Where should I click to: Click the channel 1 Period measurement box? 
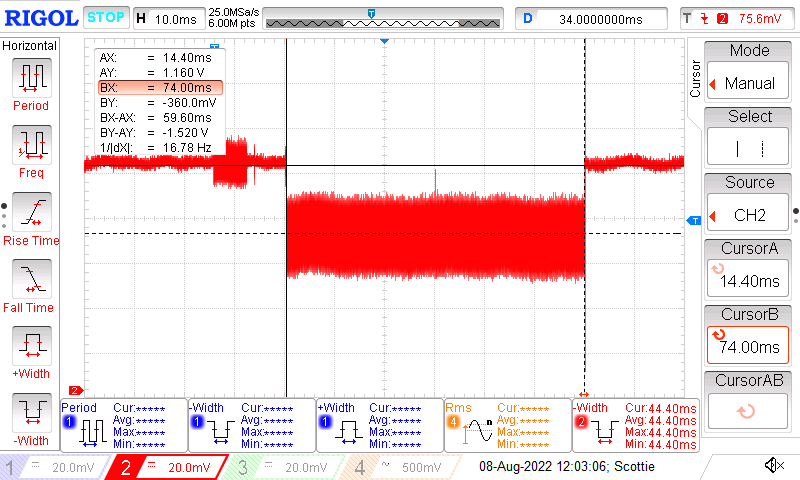pyautogui.click(x=124, y=425)
